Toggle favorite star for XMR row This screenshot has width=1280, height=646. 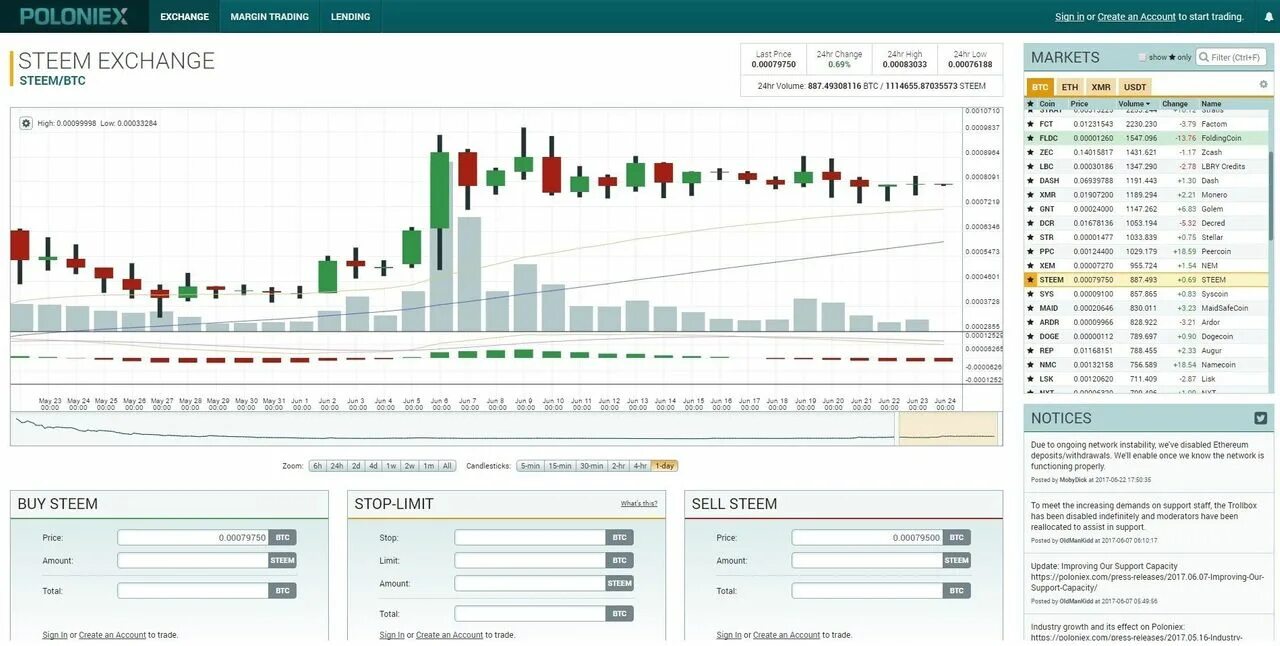pyautogui.click(x=1031, y=195)
